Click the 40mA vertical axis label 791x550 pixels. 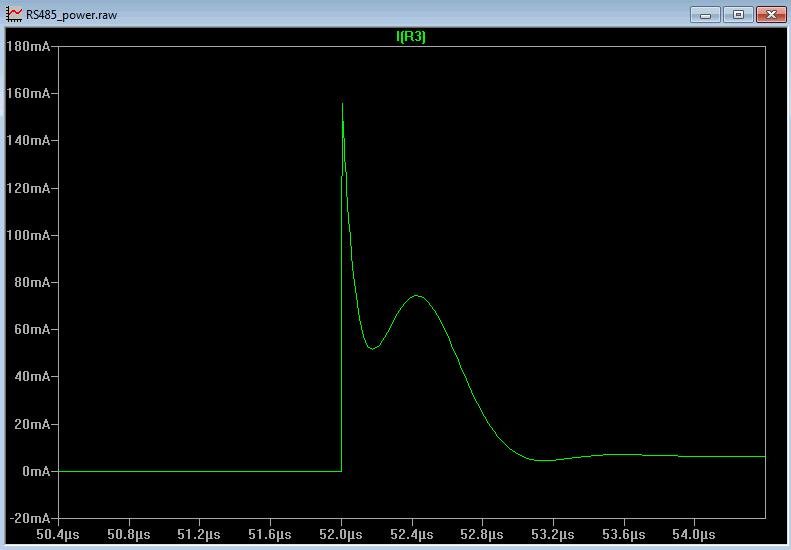pyautogui.click(x=32, y=376)
